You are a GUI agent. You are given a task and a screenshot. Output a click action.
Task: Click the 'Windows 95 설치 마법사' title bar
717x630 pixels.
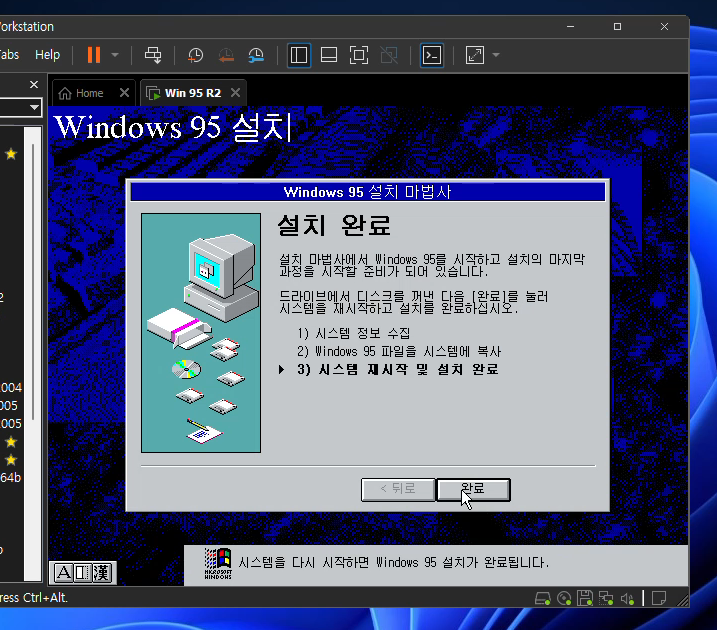point(368,192)
